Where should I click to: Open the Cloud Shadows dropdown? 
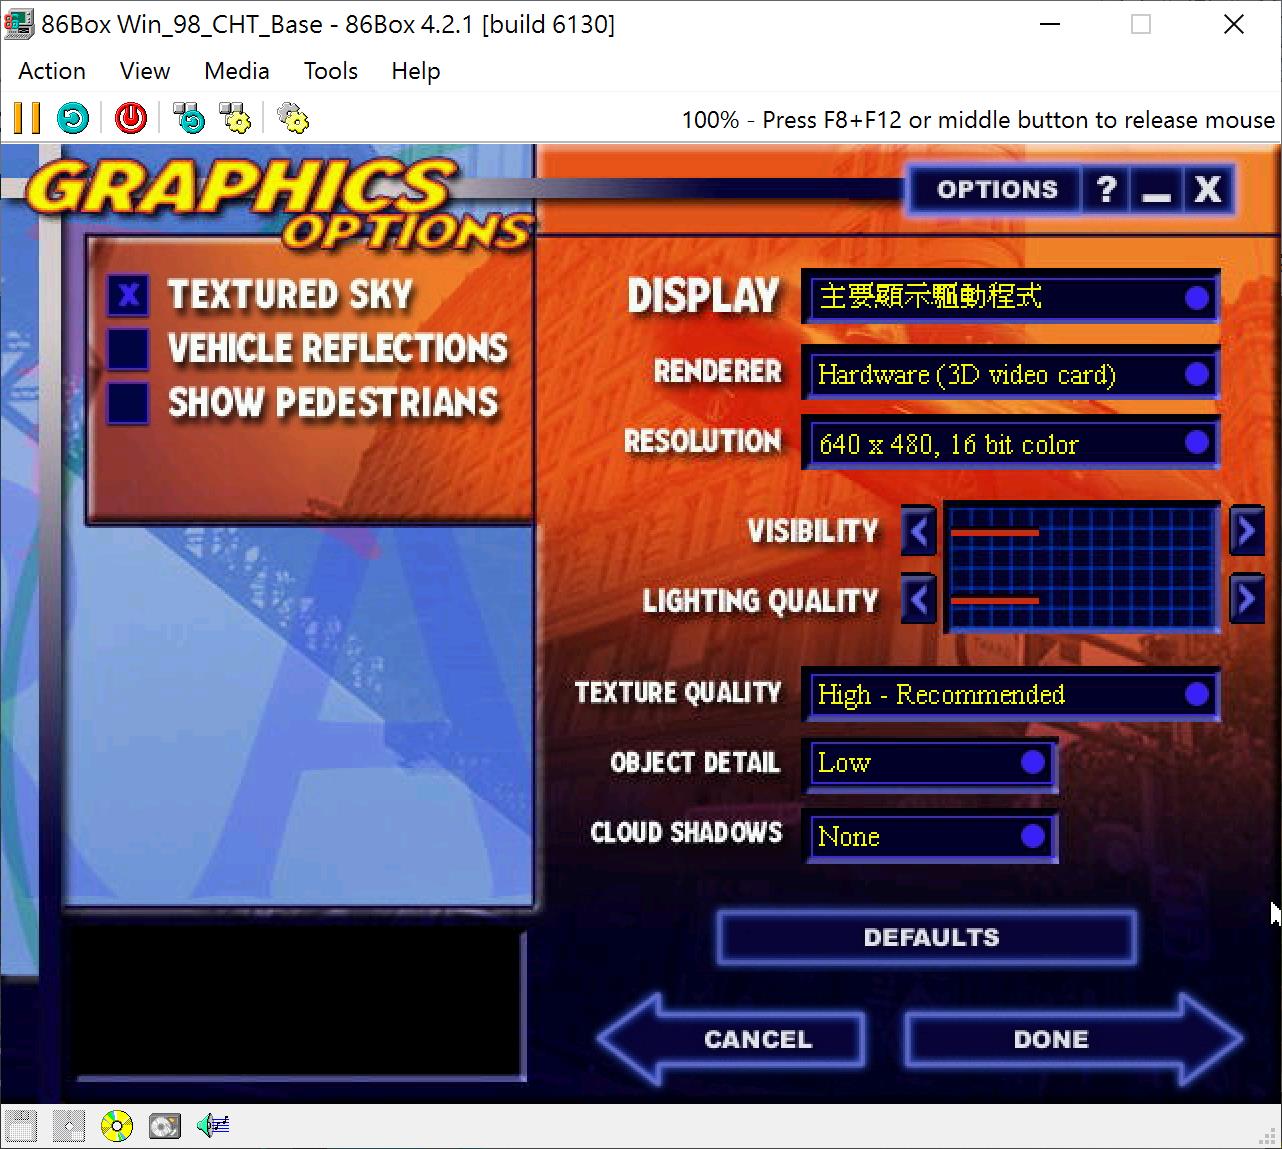click(x=930, y=836)
